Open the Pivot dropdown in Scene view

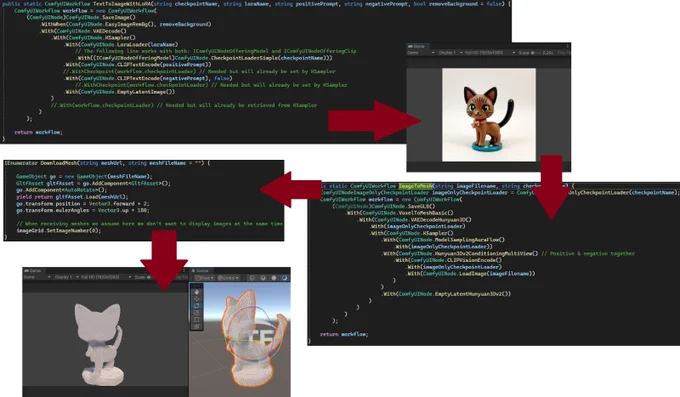204,278
